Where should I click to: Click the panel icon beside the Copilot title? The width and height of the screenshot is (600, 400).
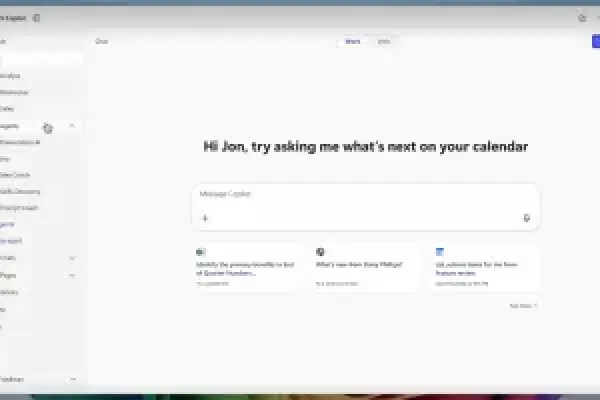tap(36, 18)
